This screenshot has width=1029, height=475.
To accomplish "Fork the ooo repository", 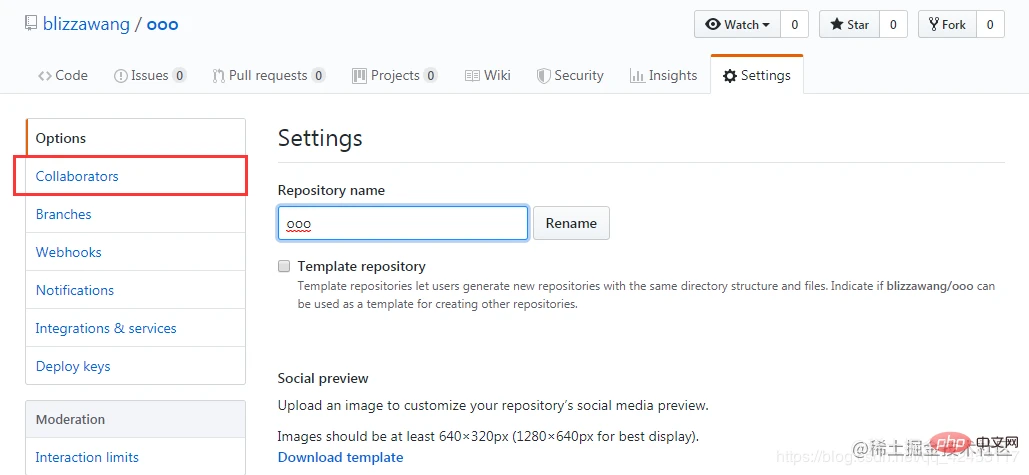I will (946, 25).
